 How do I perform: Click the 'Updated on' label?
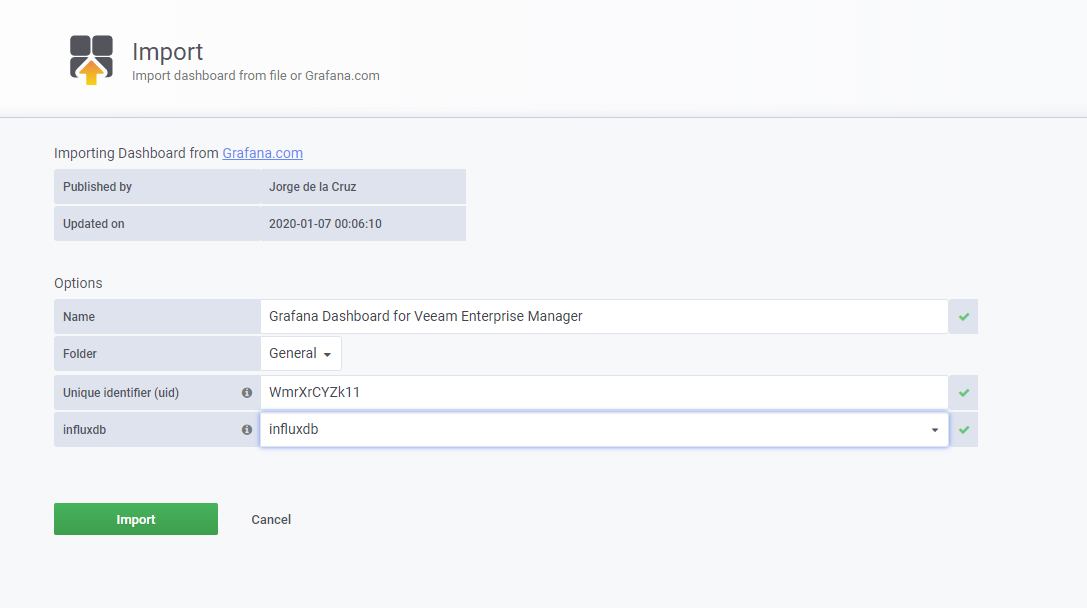pyautogui.click(x=94, y=224)
